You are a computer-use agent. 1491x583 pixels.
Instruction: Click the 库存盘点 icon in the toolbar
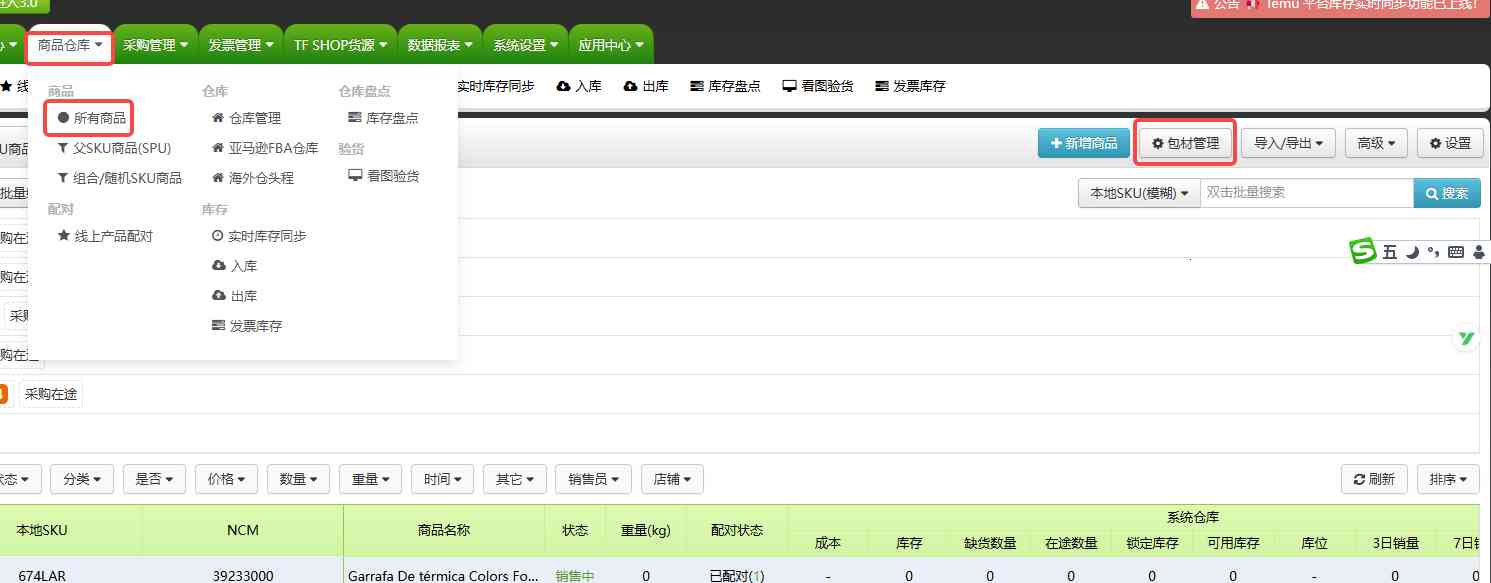697,87
